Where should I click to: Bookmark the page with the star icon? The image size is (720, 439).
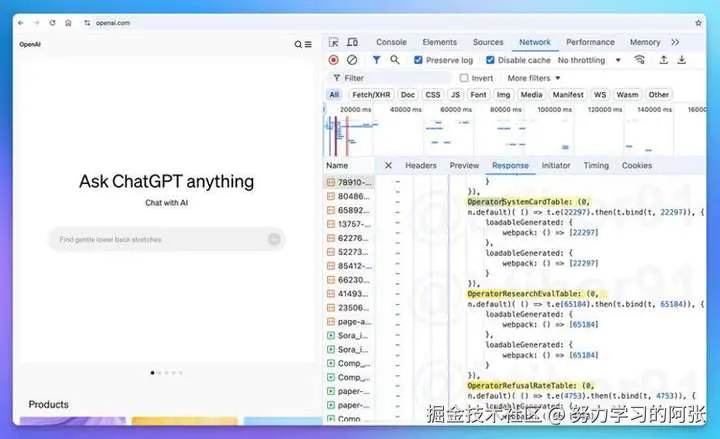(x=698, y=23)
